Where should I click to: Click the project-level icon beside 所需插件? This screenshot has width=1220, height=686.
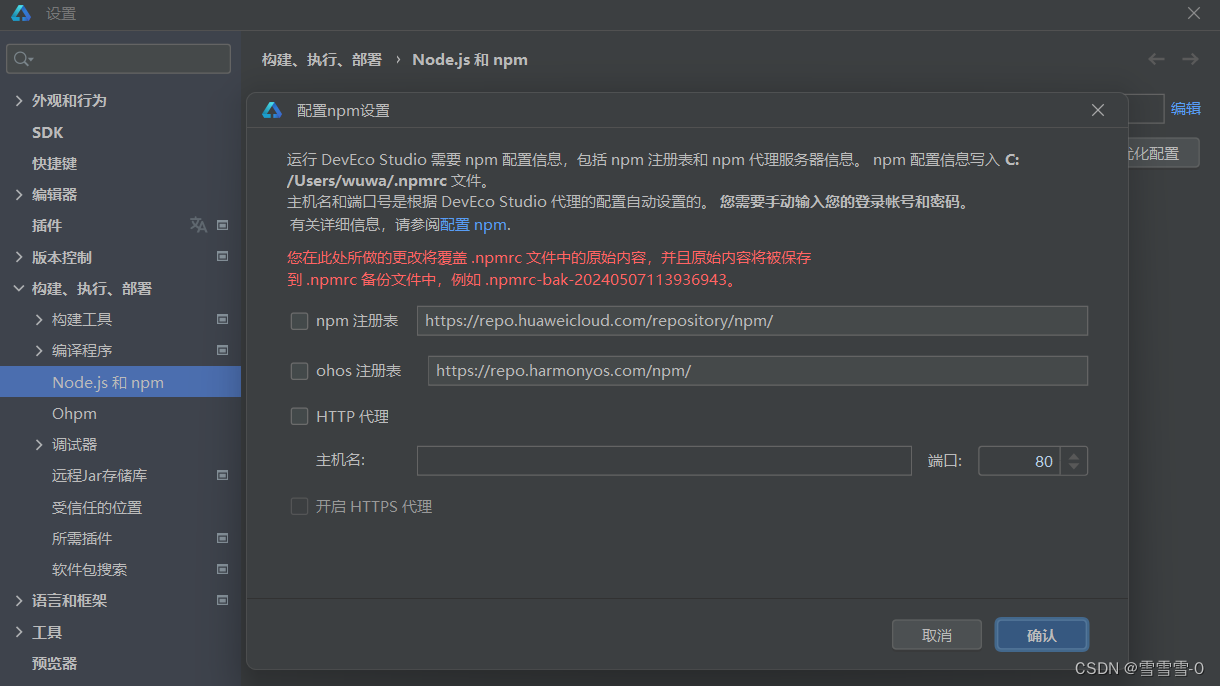coord(222,538)
